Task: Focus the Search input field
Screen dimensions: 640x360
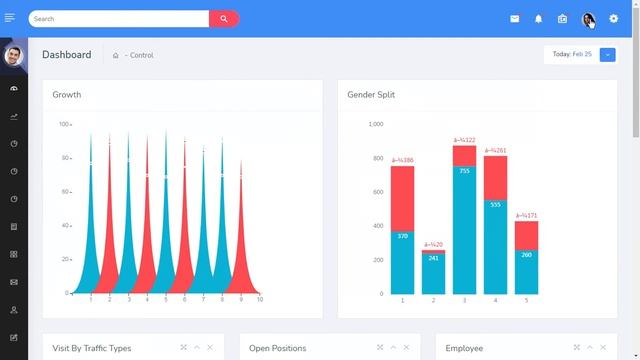Action: tap(119, 19)
